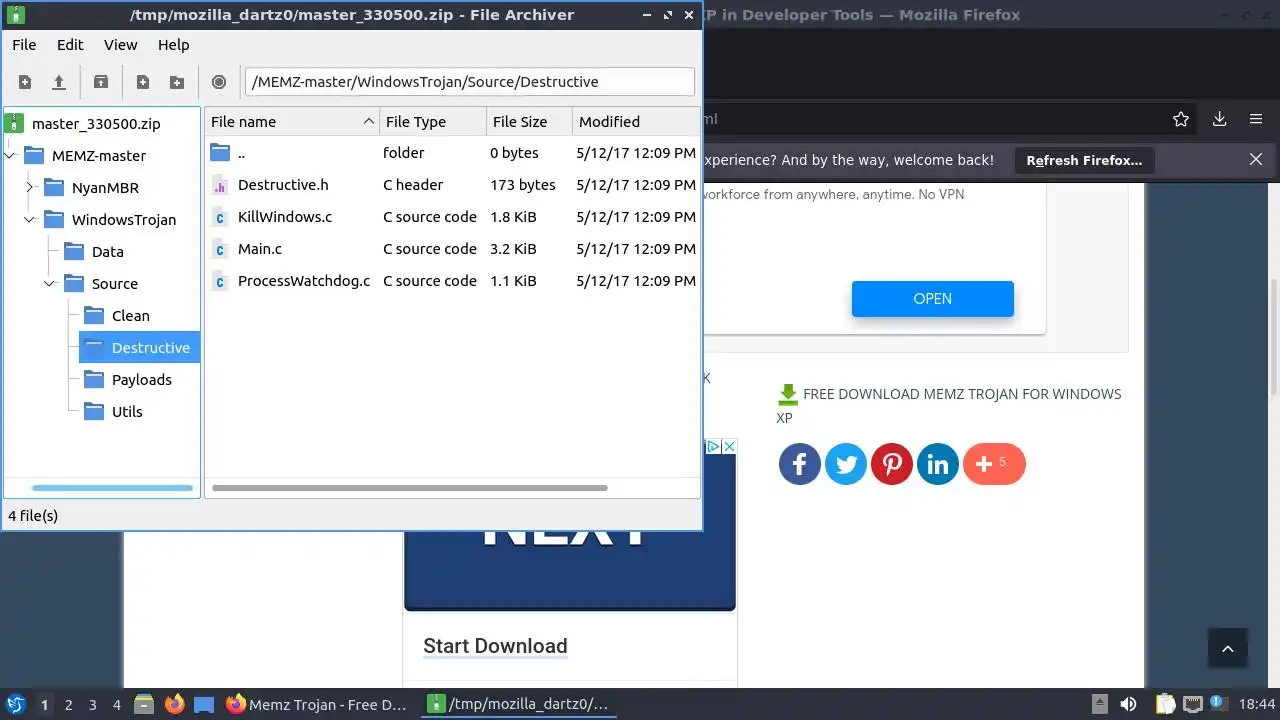
Task: Click the Start Download link
Action: [x=495, y=646]
